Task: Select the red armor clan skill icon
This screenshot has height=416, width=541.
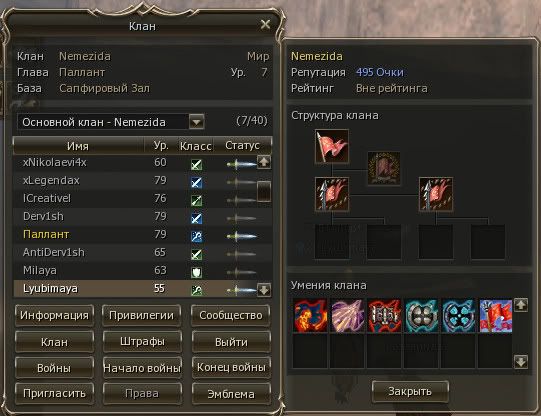Action: click(x=385, y=316)
